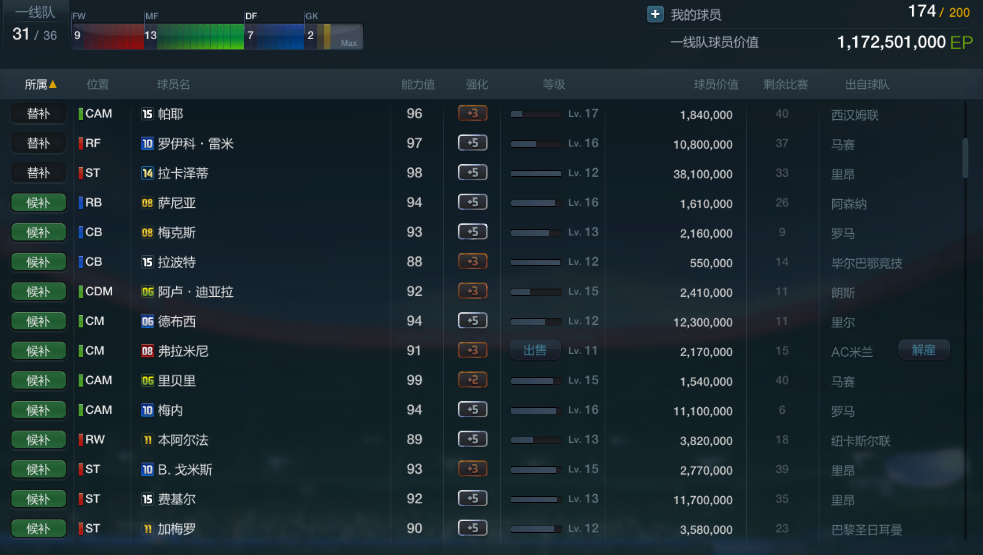This screenshot has width=983, height=555.
Task: Click 本阿尔法's number 11 card icon
Action: pyautogui.click(x=147, y=440)
